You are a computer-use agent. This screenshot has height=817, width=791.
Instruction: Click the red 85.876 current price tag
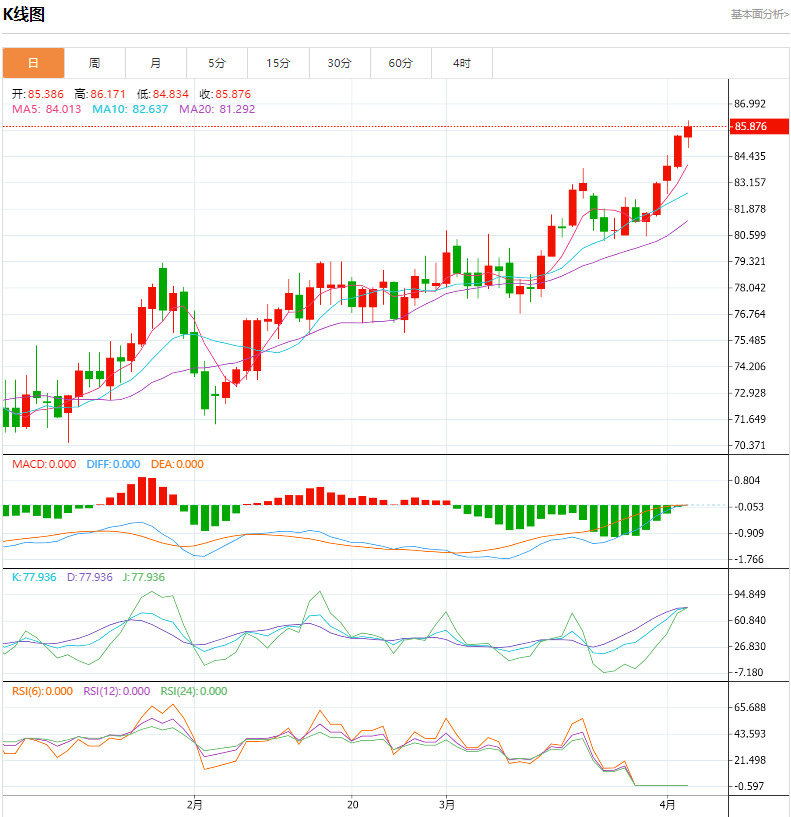pos(750,127)
